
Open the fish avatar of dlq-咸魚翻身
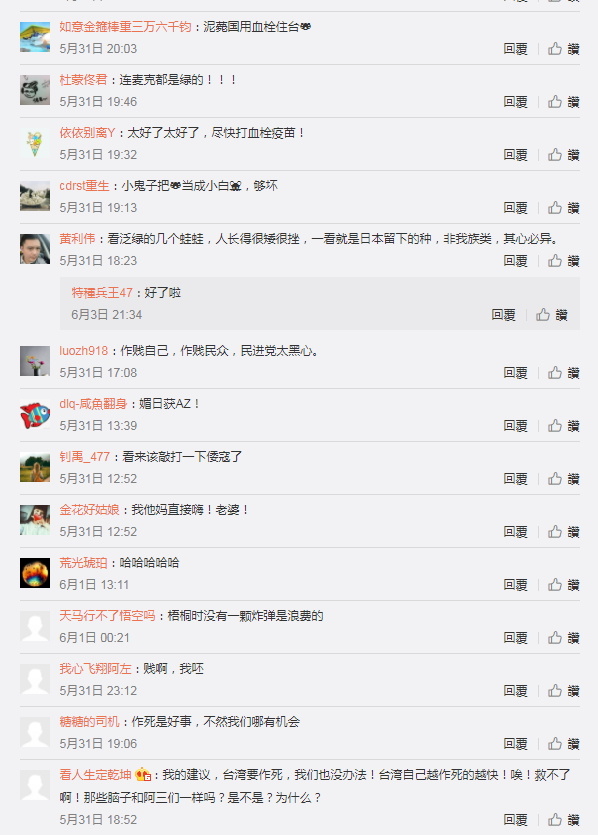[35, 415]
